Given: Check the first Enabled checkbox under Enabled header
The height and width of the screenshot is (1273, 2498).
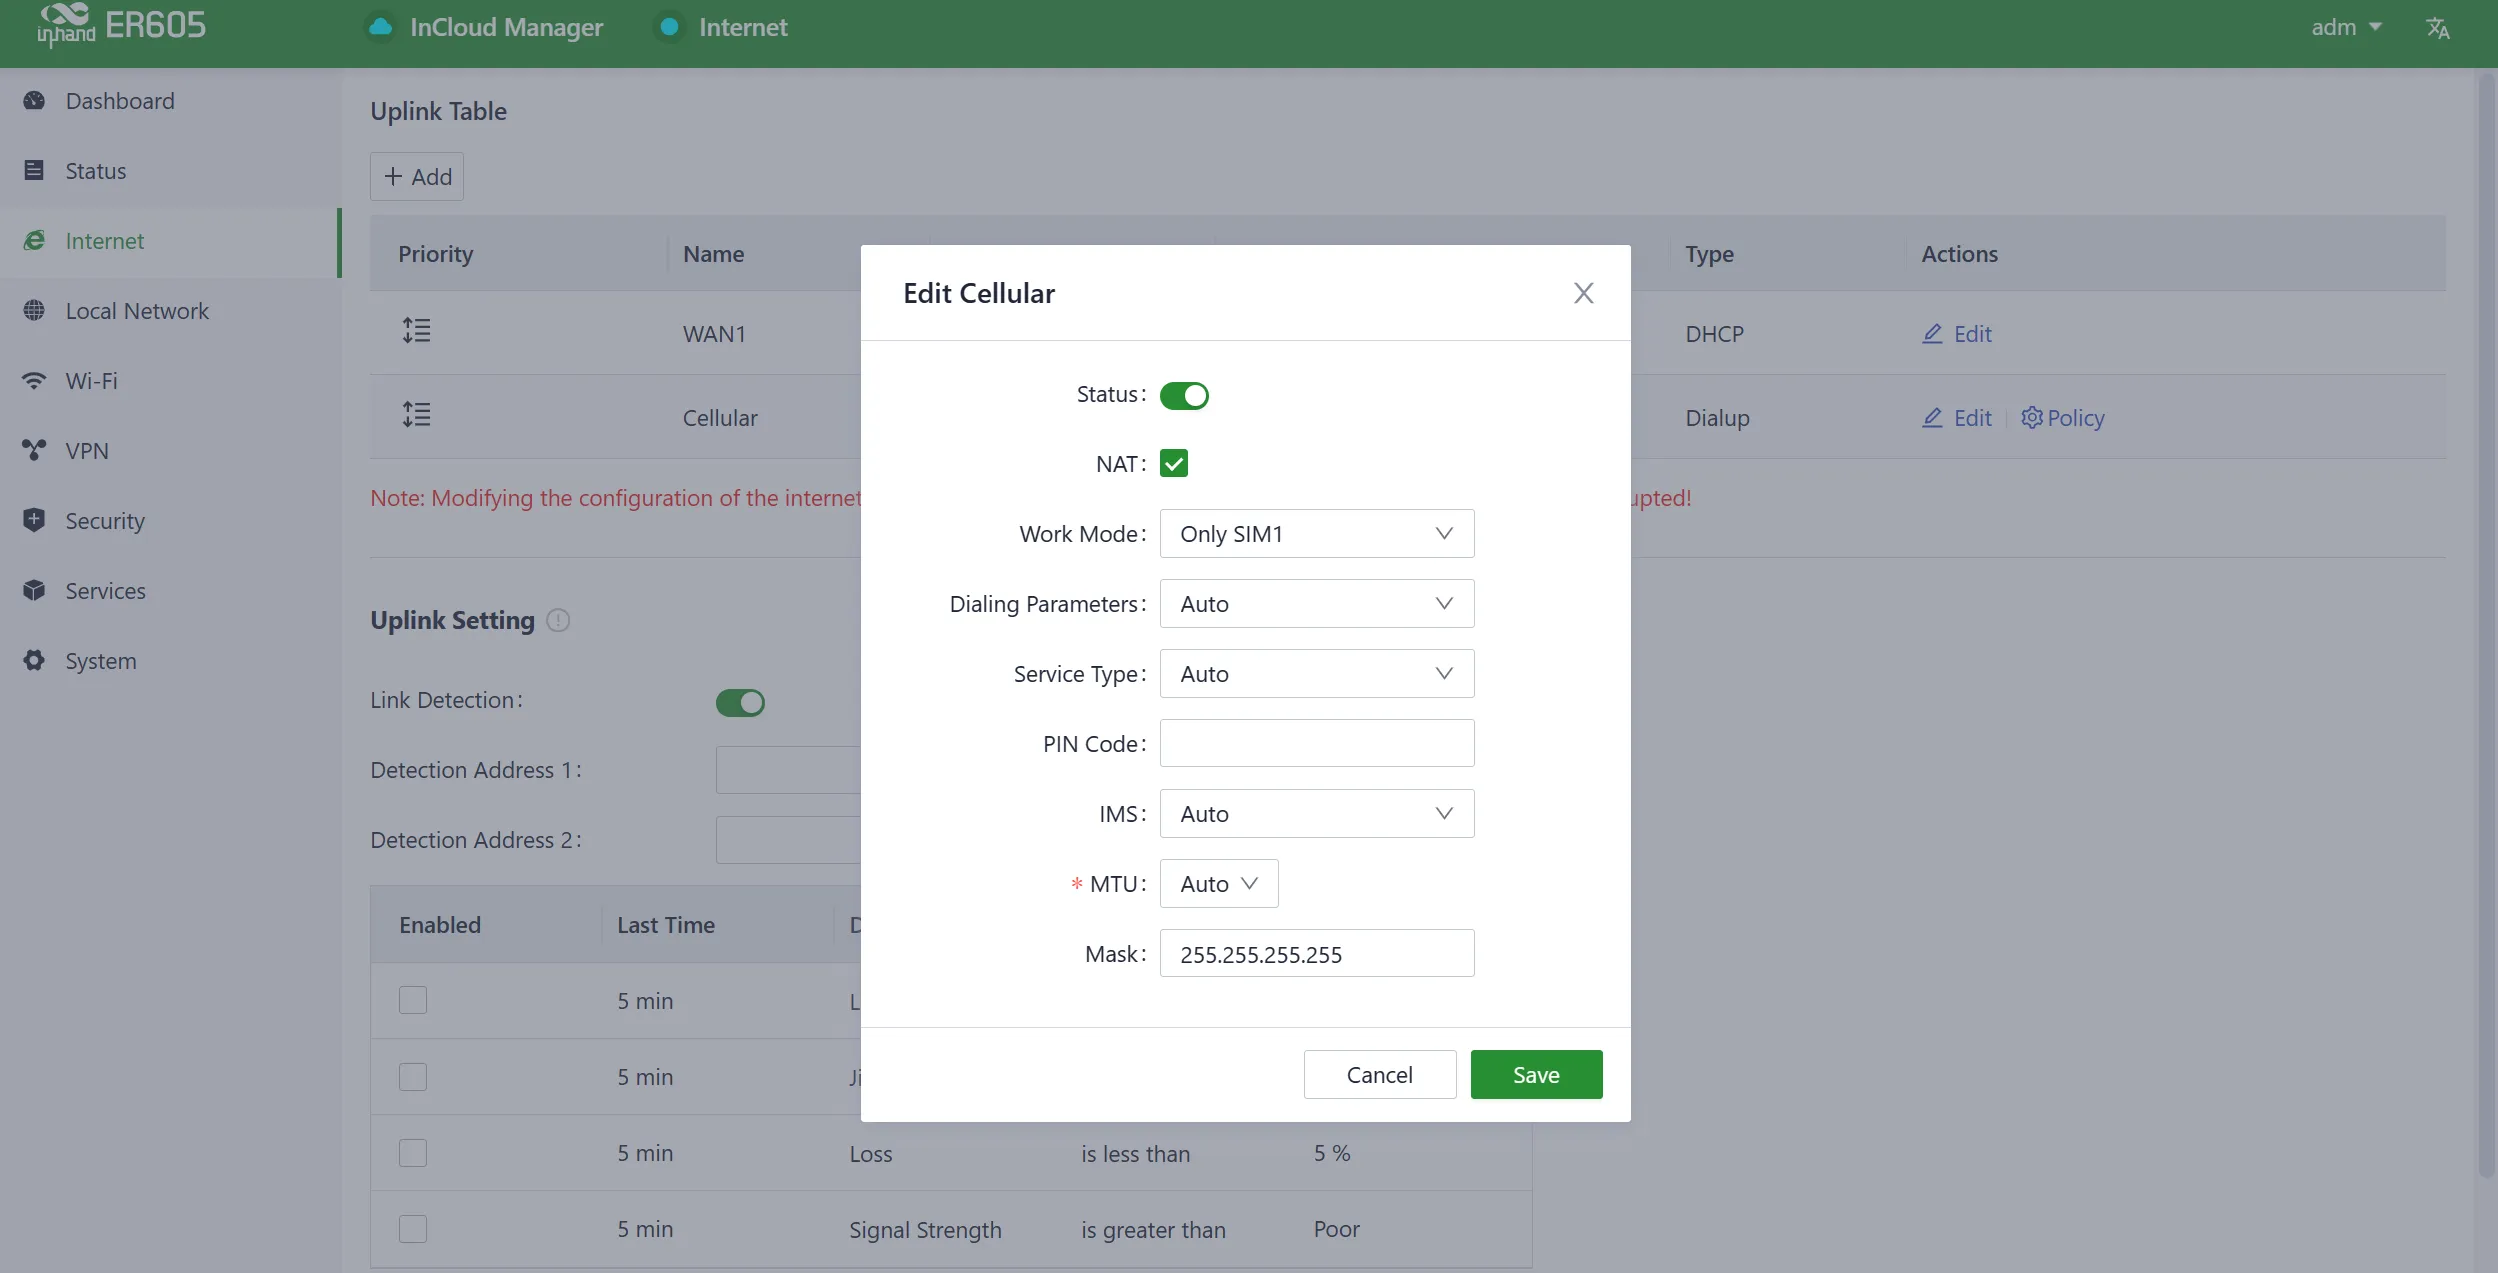Looking at the screenshot, I should tap(413, 1000).
